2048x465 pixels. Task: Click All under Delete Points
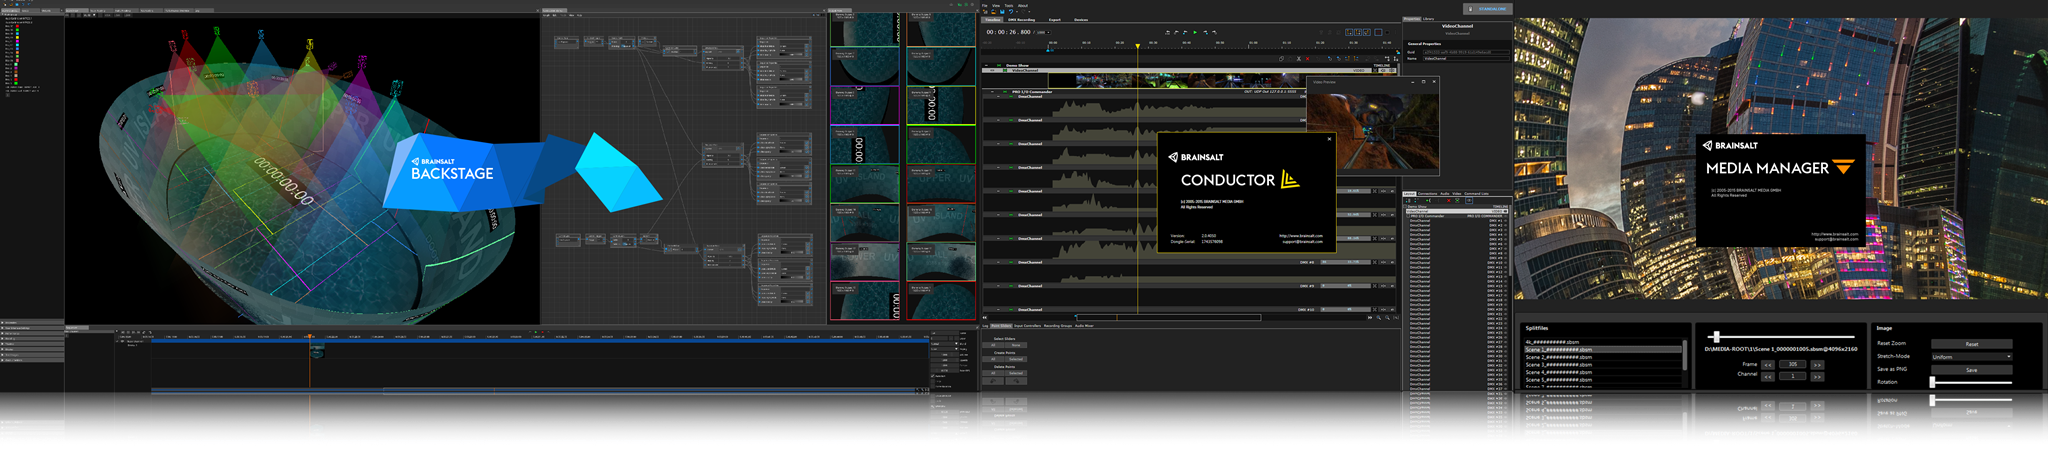click(x=993, y=373)
